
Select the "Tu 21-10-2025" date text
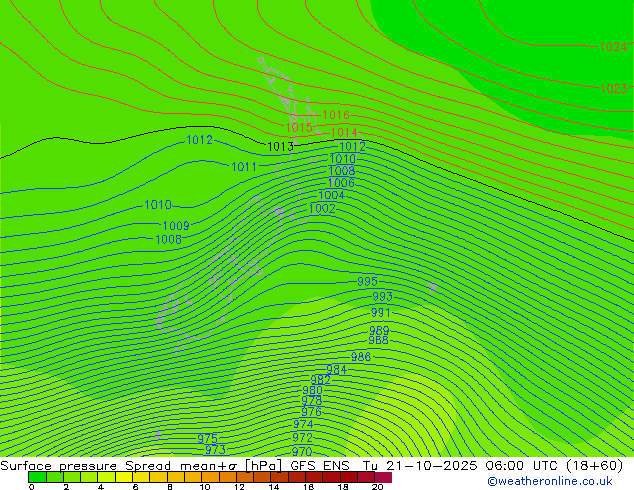pyautogui.click(x=420, y=466)
